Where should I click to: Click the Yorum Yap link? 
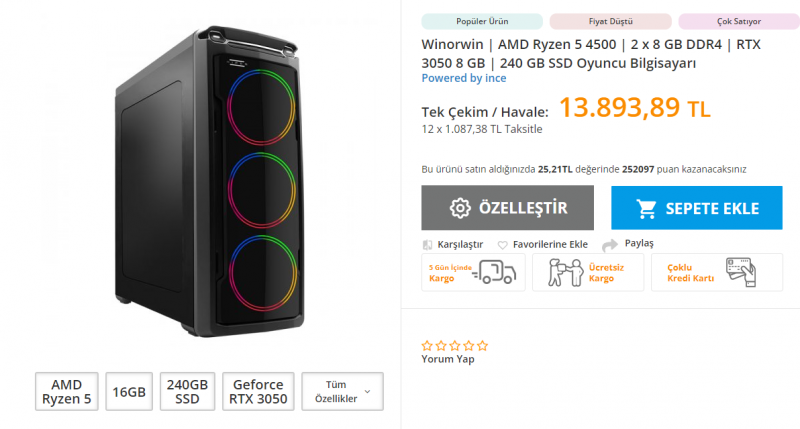click(448, 359)
